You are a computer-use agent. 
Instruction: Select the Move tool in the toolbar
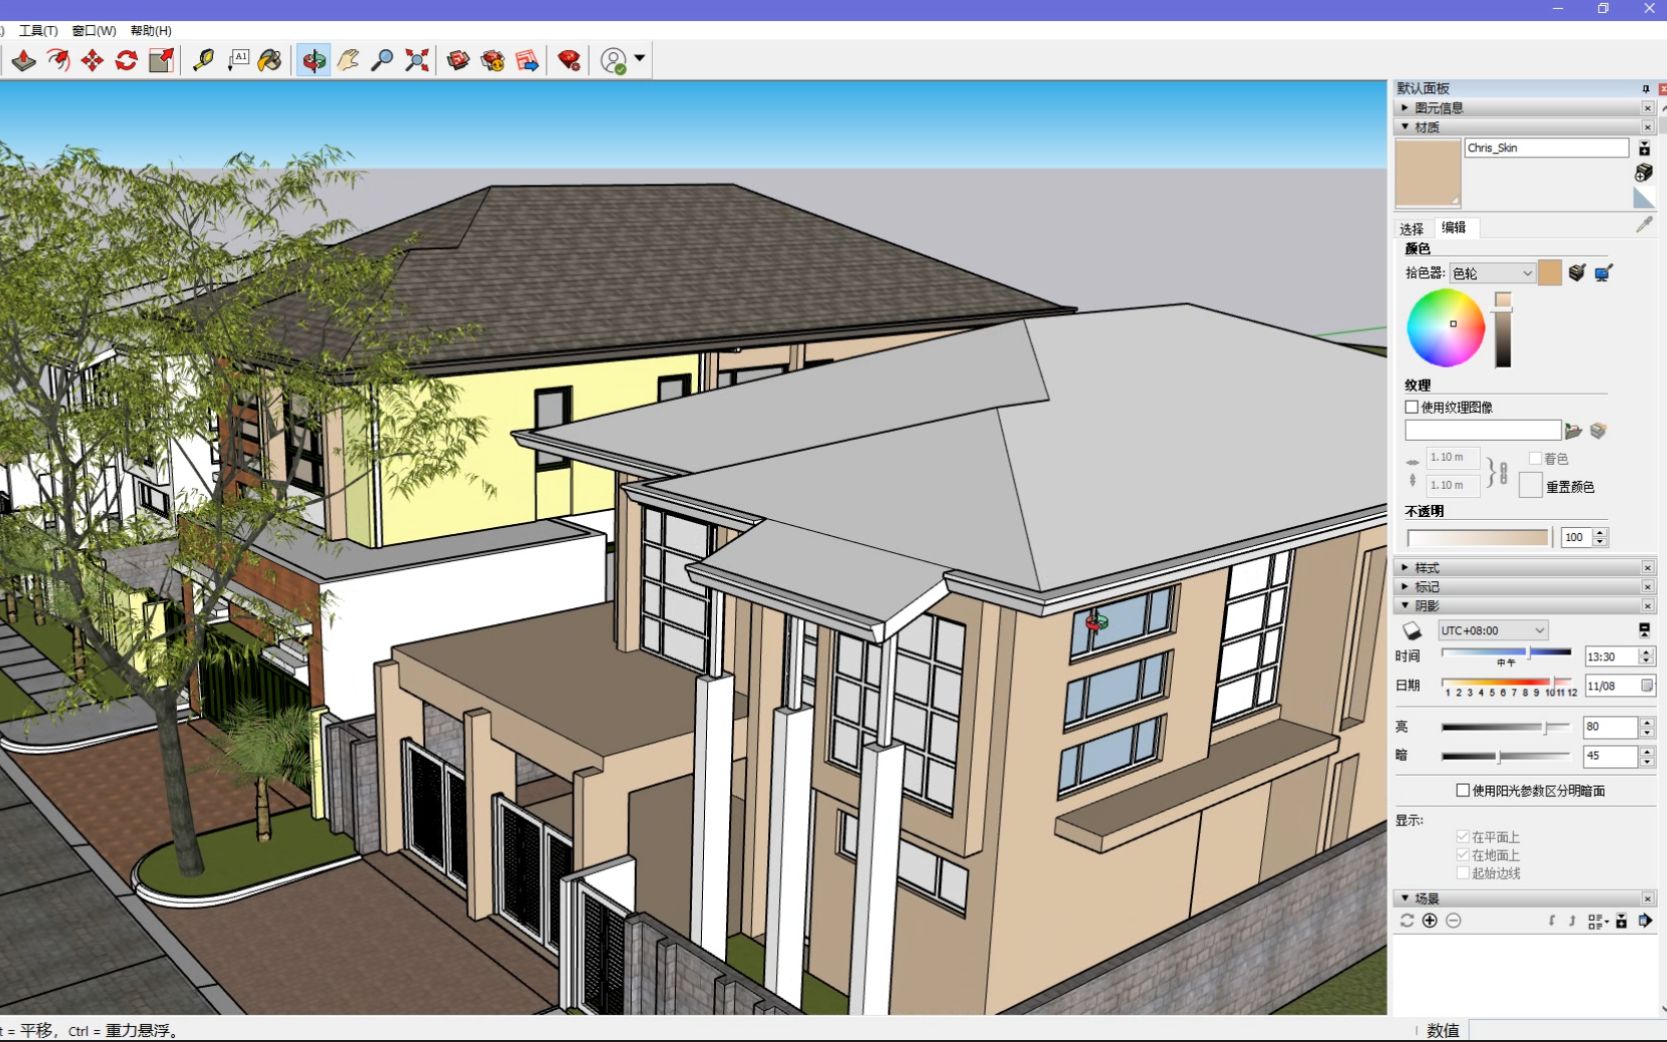tap(91, 61)
